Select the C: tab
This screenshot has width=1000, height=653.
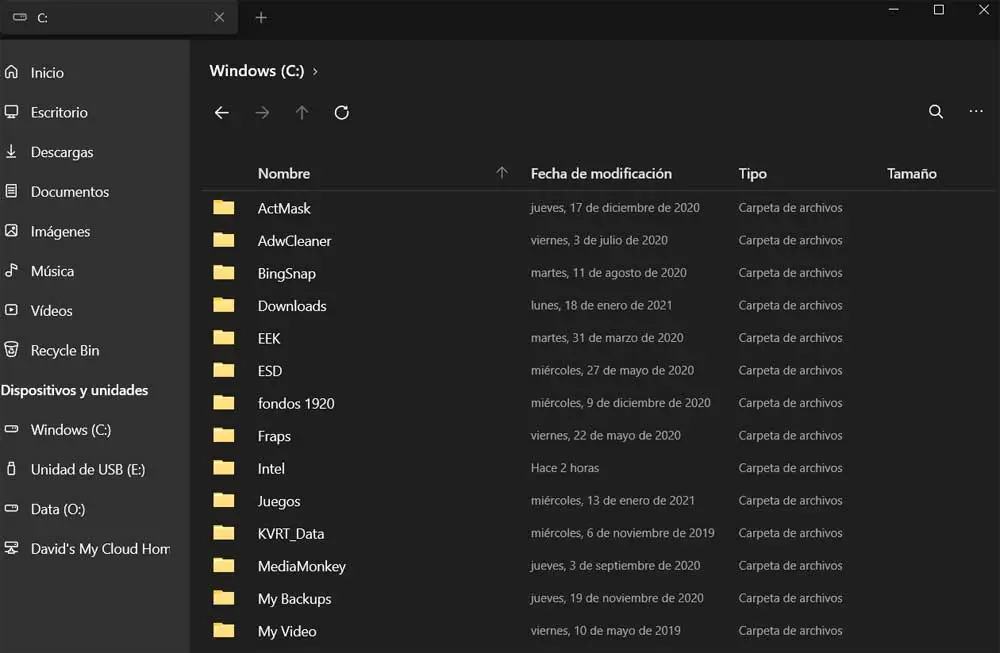point(119,18)
